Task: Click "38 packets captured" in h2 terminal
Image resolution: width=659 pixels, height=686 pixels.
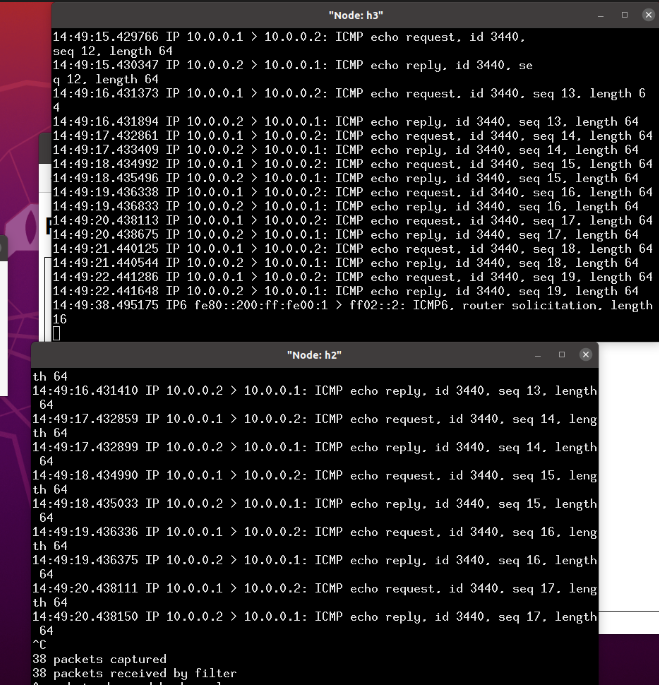Action: [99, 659]
